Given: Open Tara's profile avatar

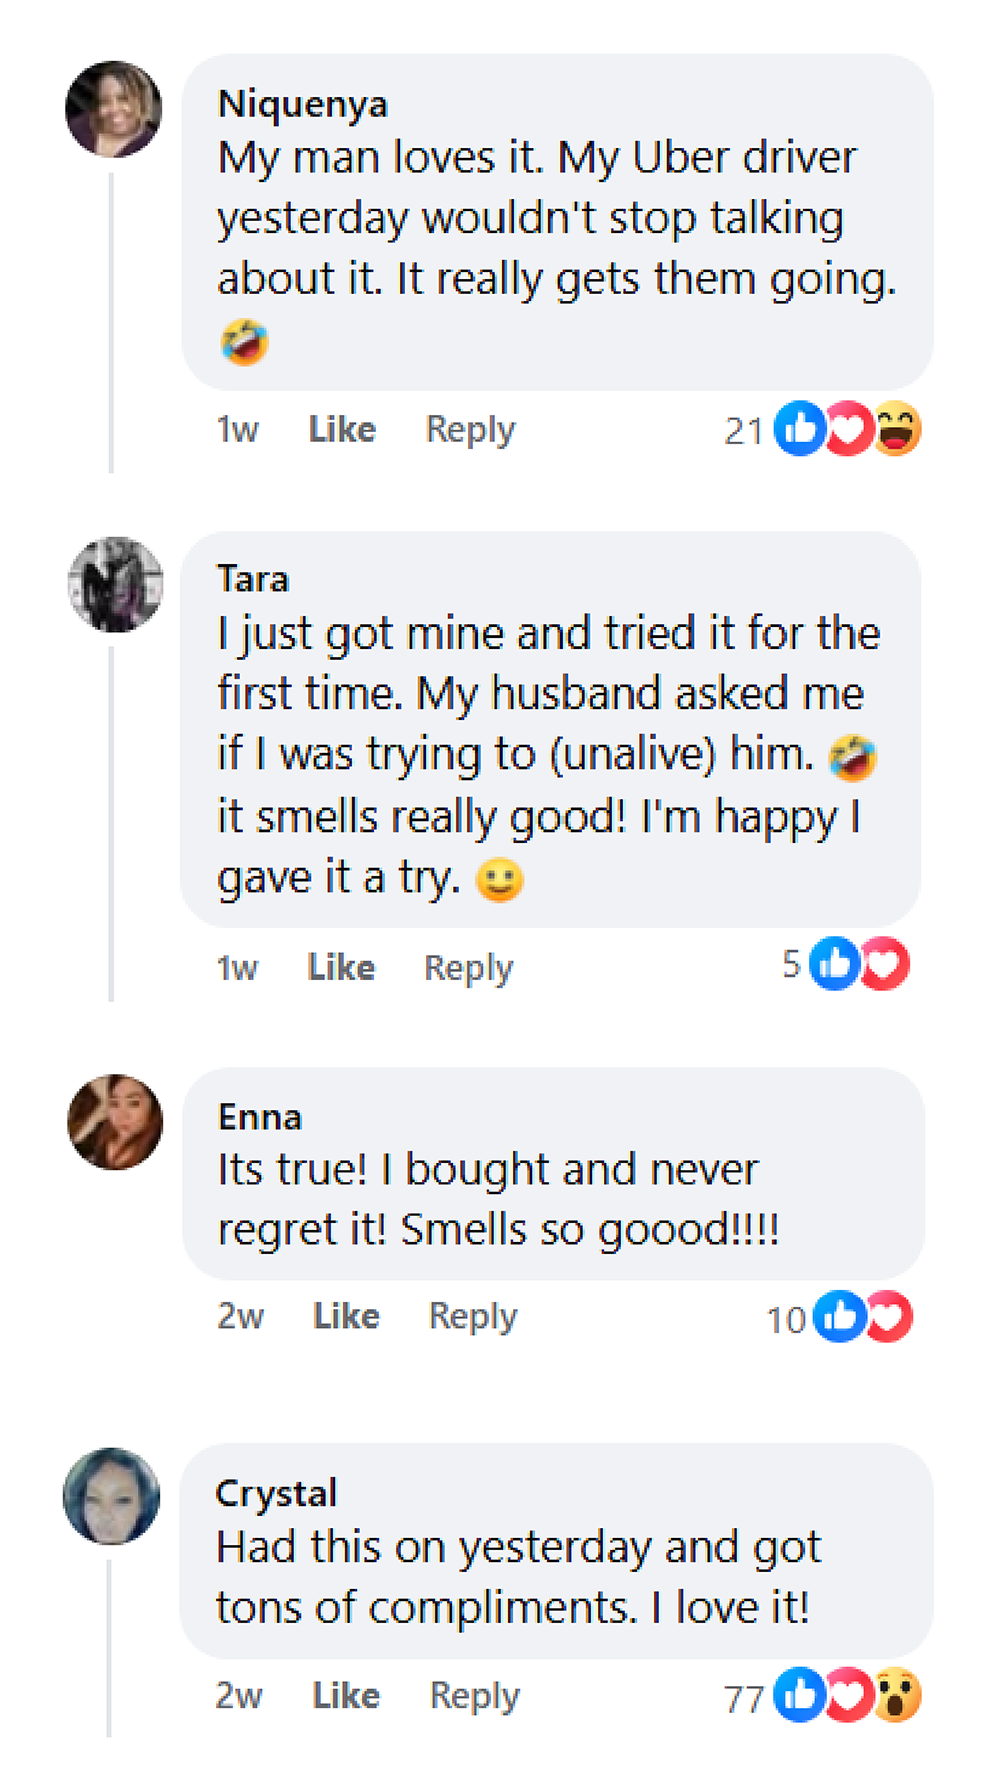Looking at the screenshot, I should 115,585.
